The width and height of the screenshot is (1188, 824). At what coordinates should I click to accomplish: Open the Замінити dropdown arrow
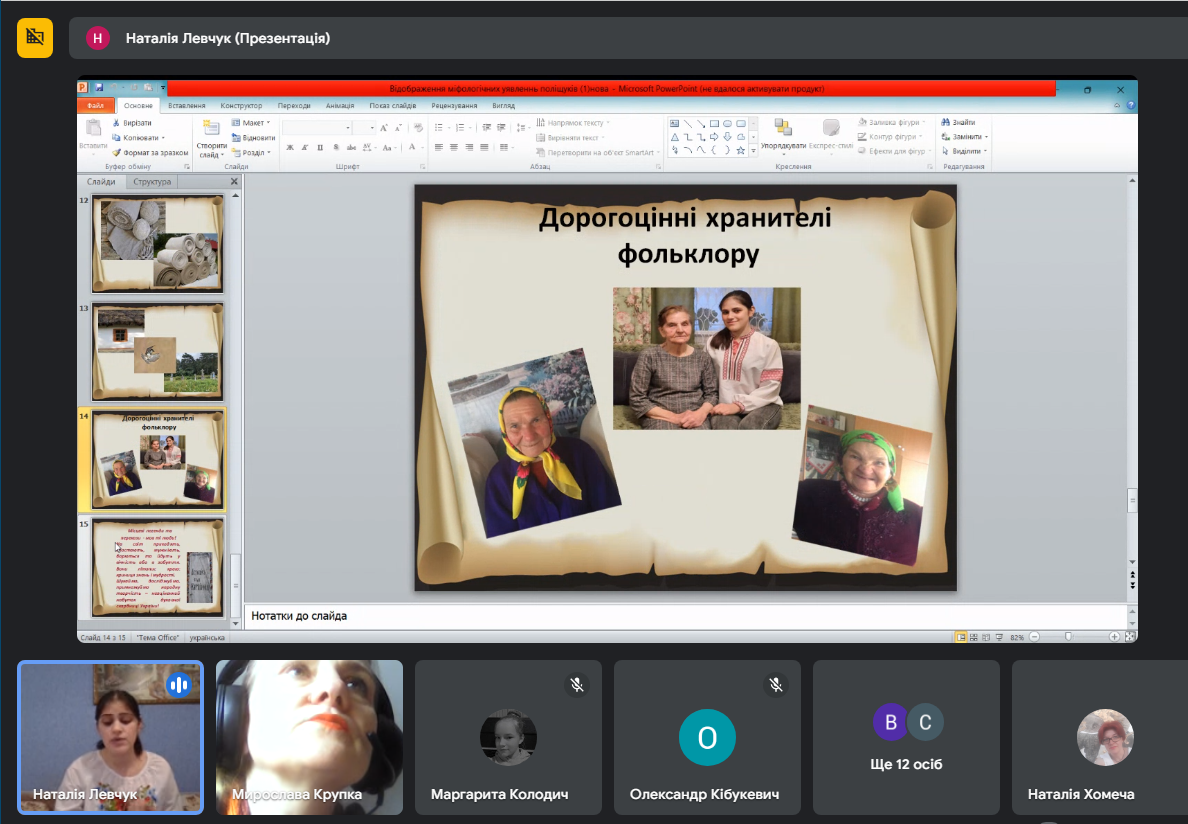[986, 137]
